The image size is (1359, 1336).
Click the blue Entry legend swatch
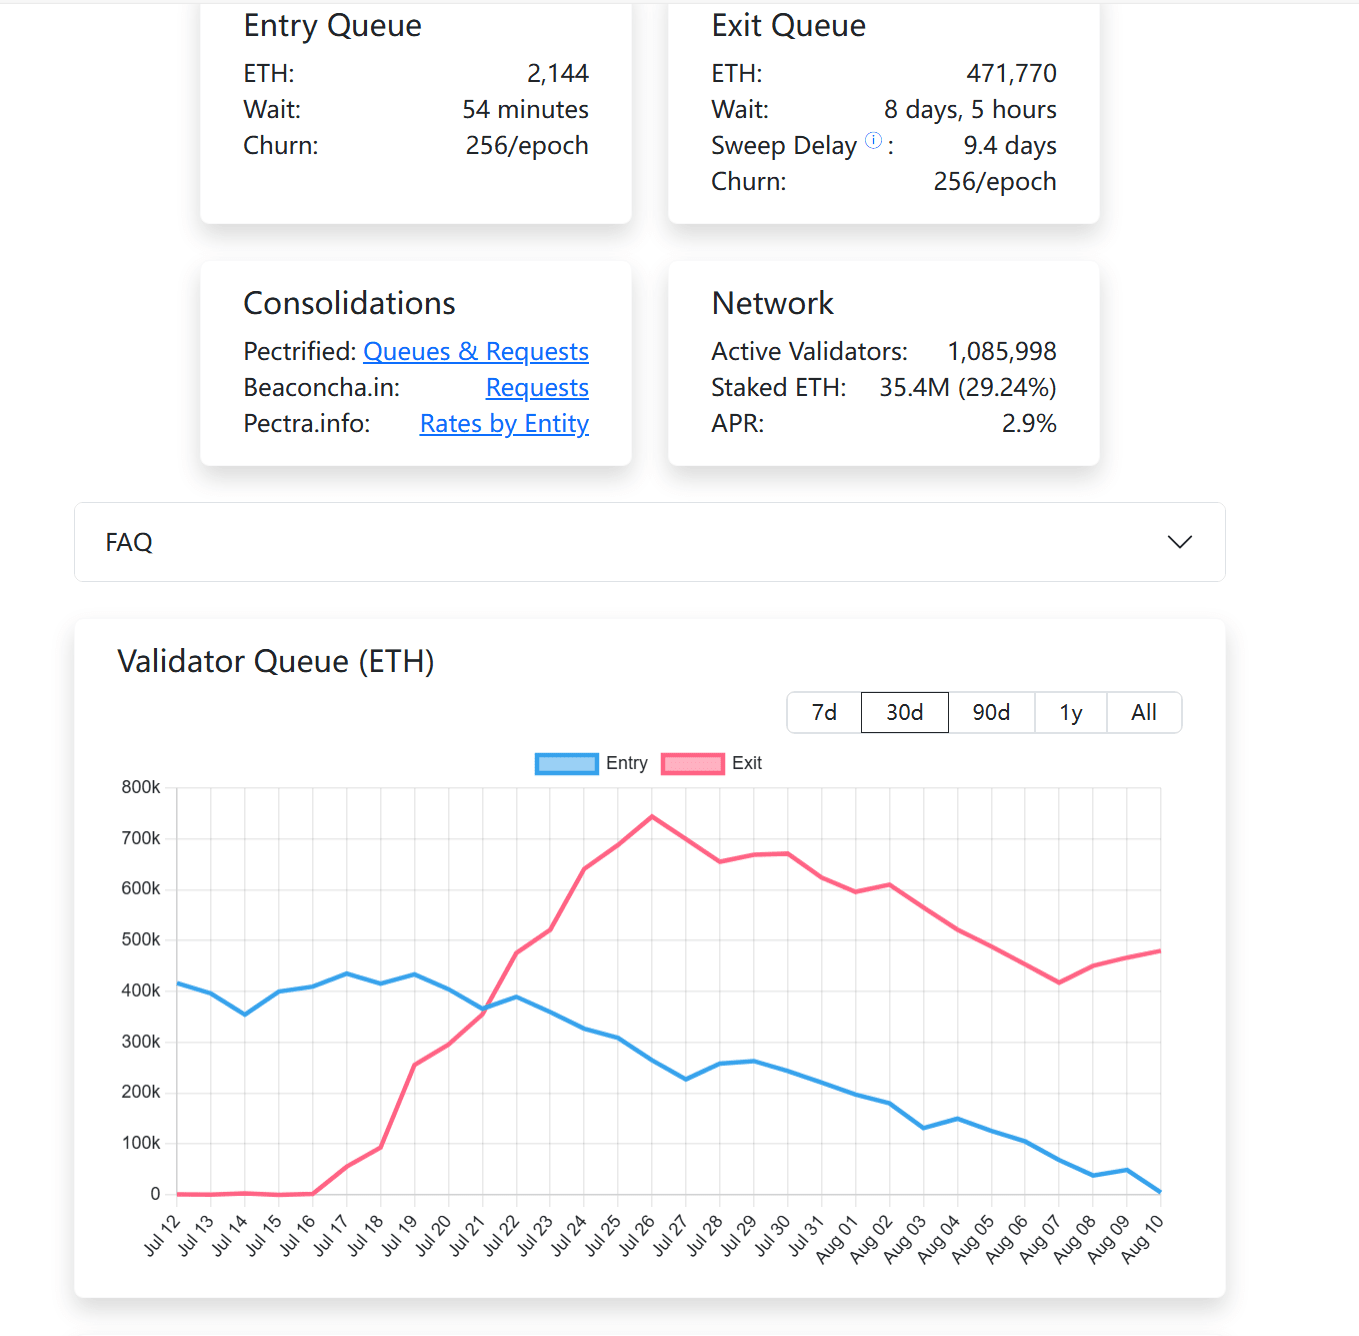coord(567,764)
